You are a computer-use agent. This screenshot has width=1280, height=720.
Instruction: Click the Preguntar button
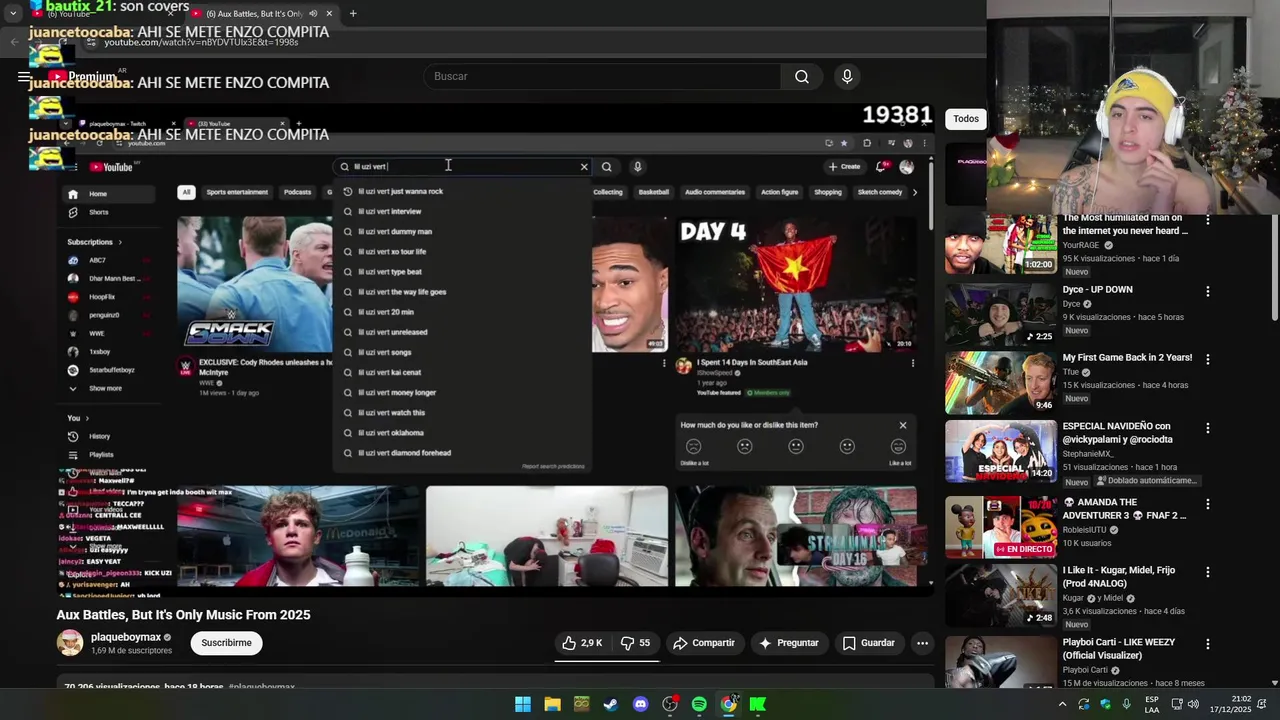click(x=788, y=643)
